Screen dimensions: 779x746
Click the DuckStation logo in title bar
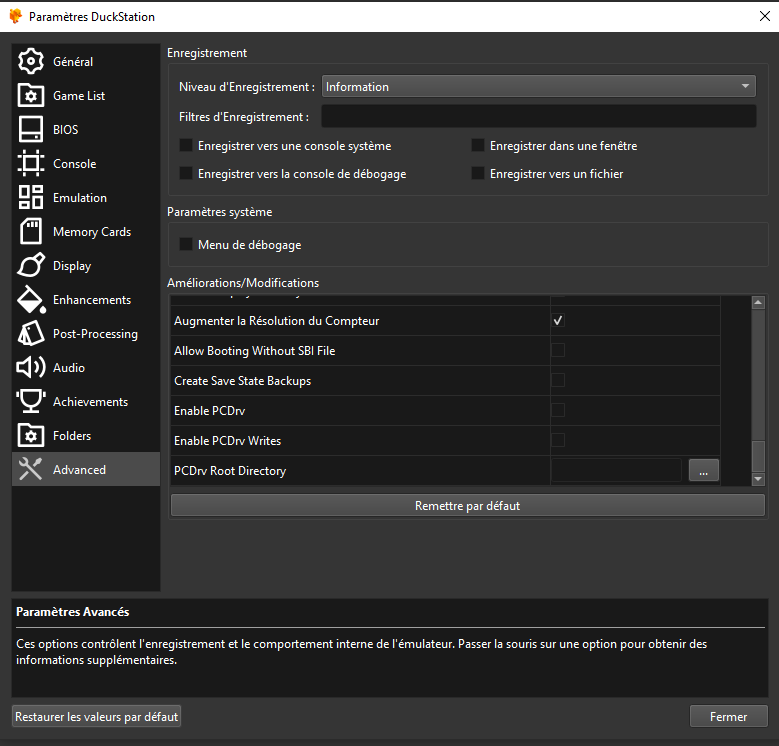[x=15, y=16]
